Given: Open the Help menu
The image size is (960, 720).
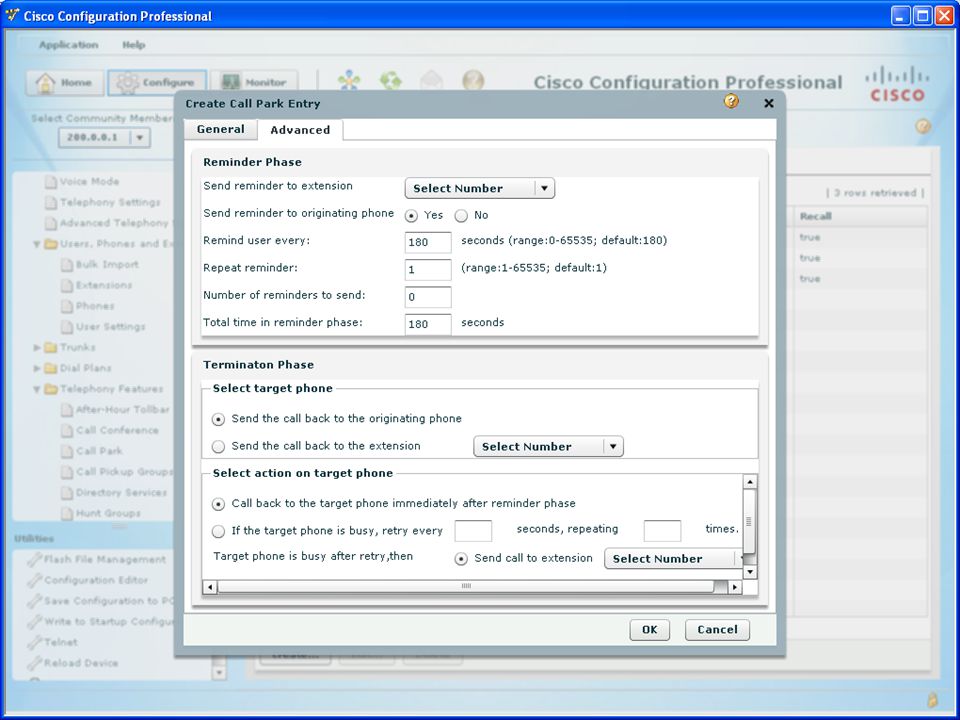Looking at the screenshot, I should tap(133, 45).
